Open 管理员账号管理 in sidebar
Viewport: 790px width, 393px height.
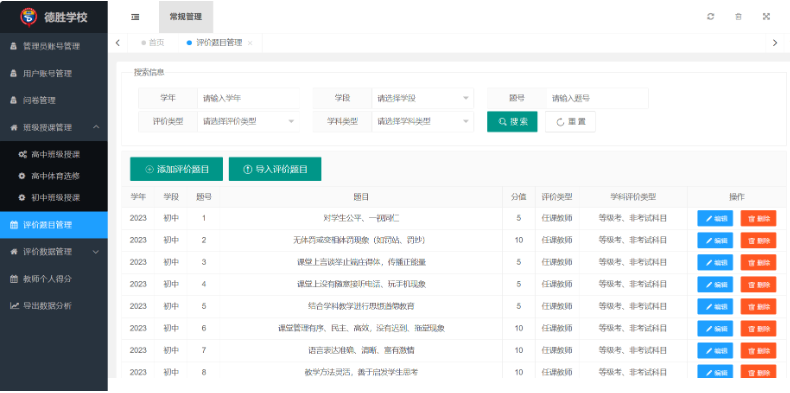[x=54, y=46]
